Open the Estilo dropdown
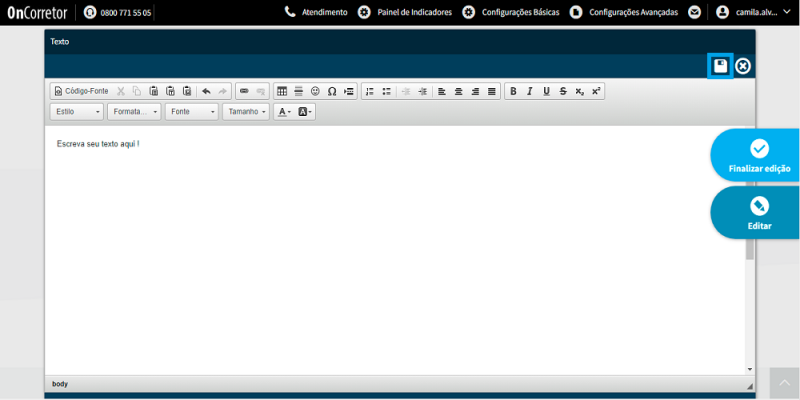The image size is (800, 400). 77,112
